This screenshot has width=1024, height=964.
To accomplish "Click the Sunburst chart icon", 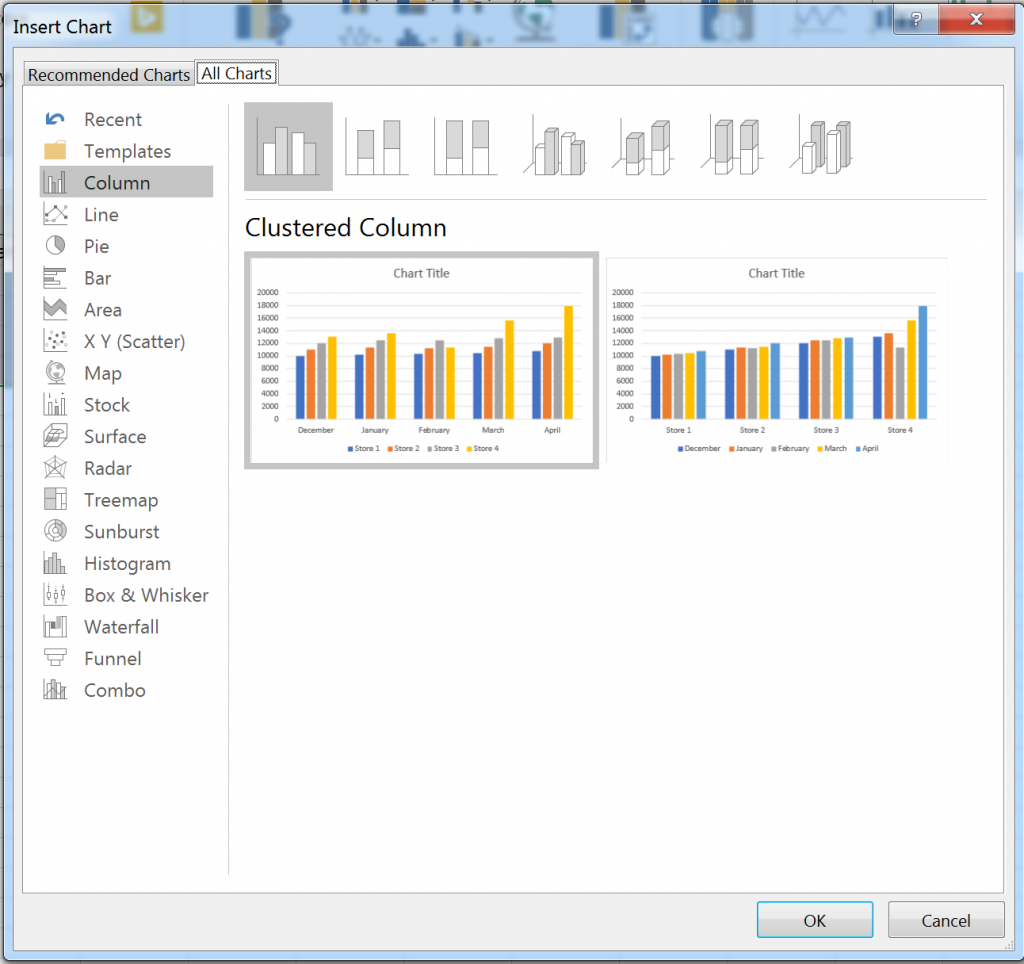I will pyautogui.click(x=55, y=531).
